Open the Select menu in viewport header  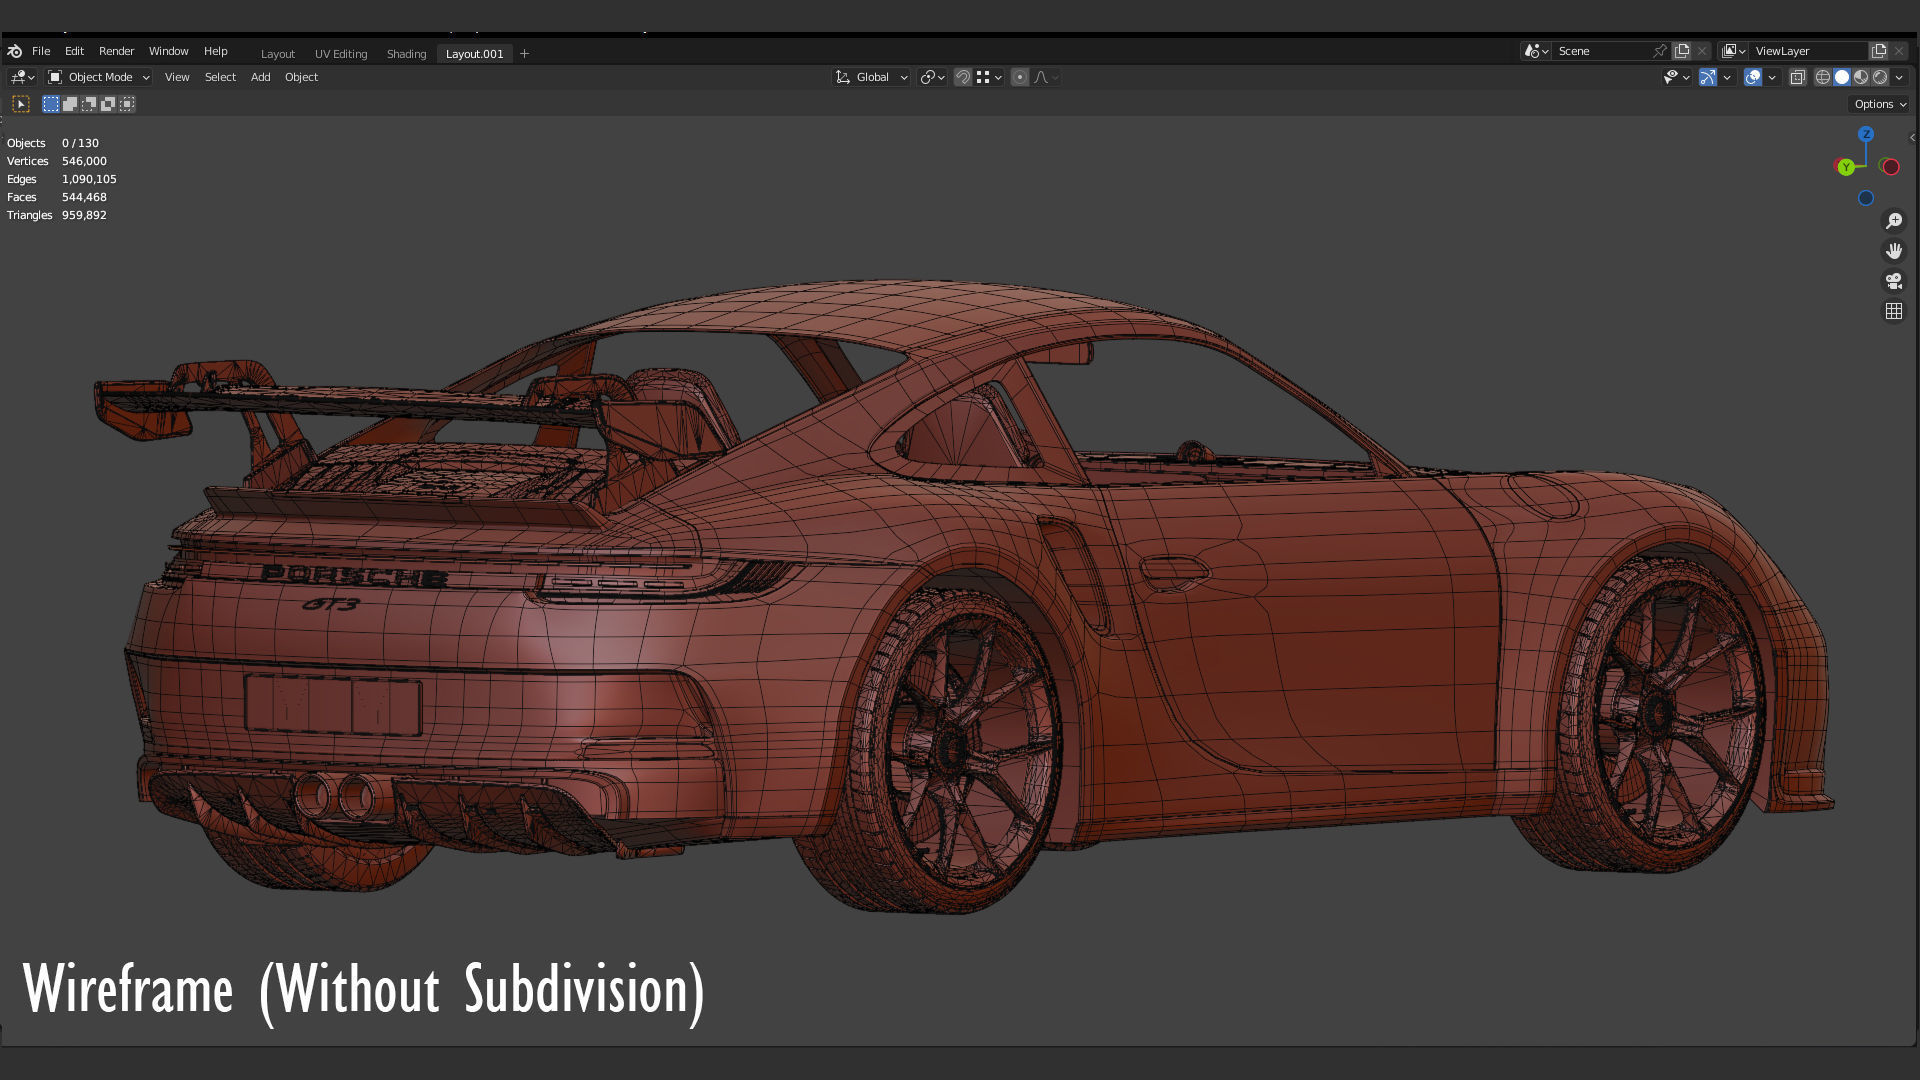[220, 77]
